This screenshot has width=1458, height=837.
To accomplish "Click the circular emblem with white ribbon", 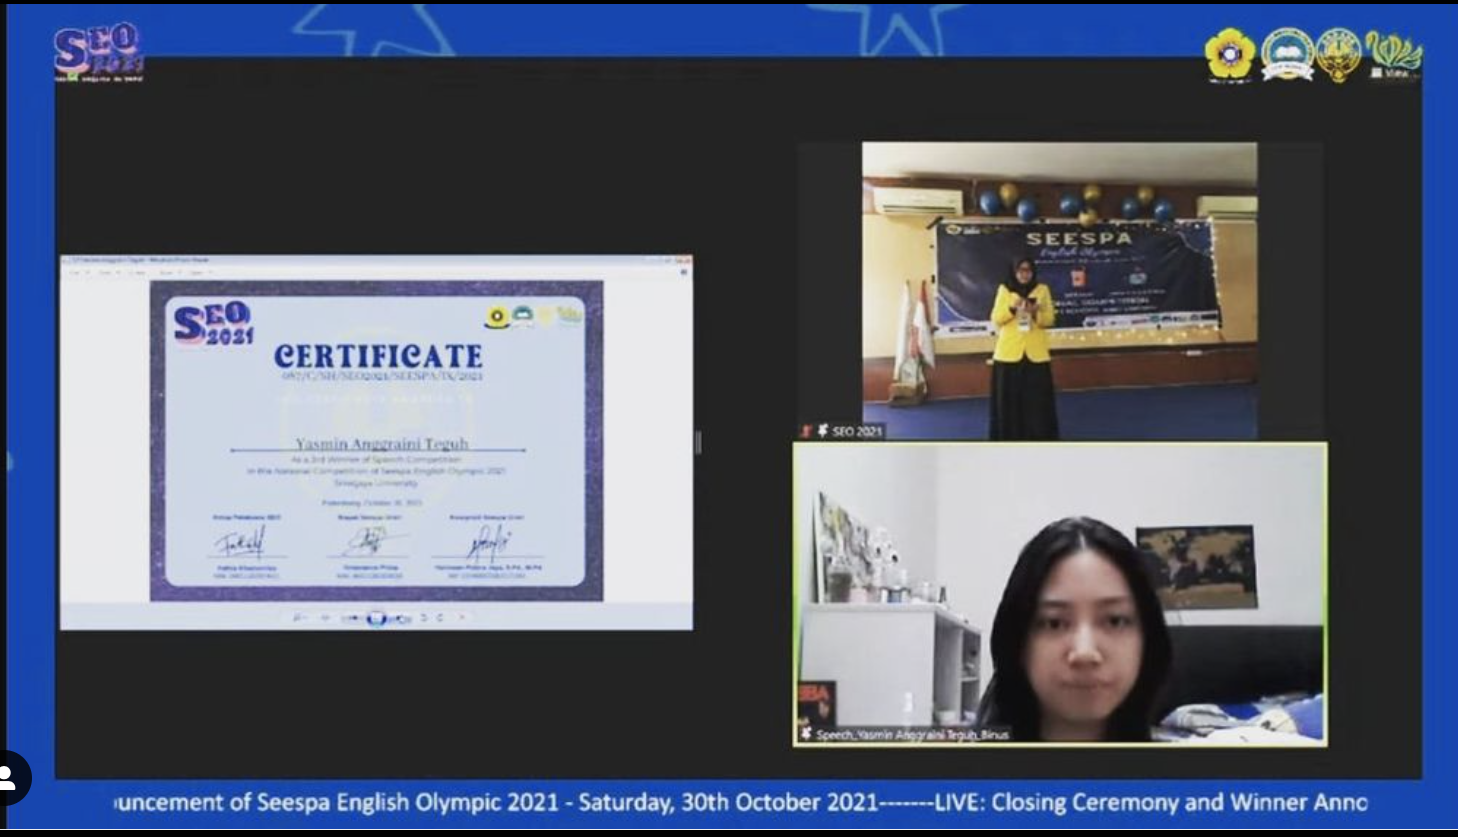I will 1286,54.
